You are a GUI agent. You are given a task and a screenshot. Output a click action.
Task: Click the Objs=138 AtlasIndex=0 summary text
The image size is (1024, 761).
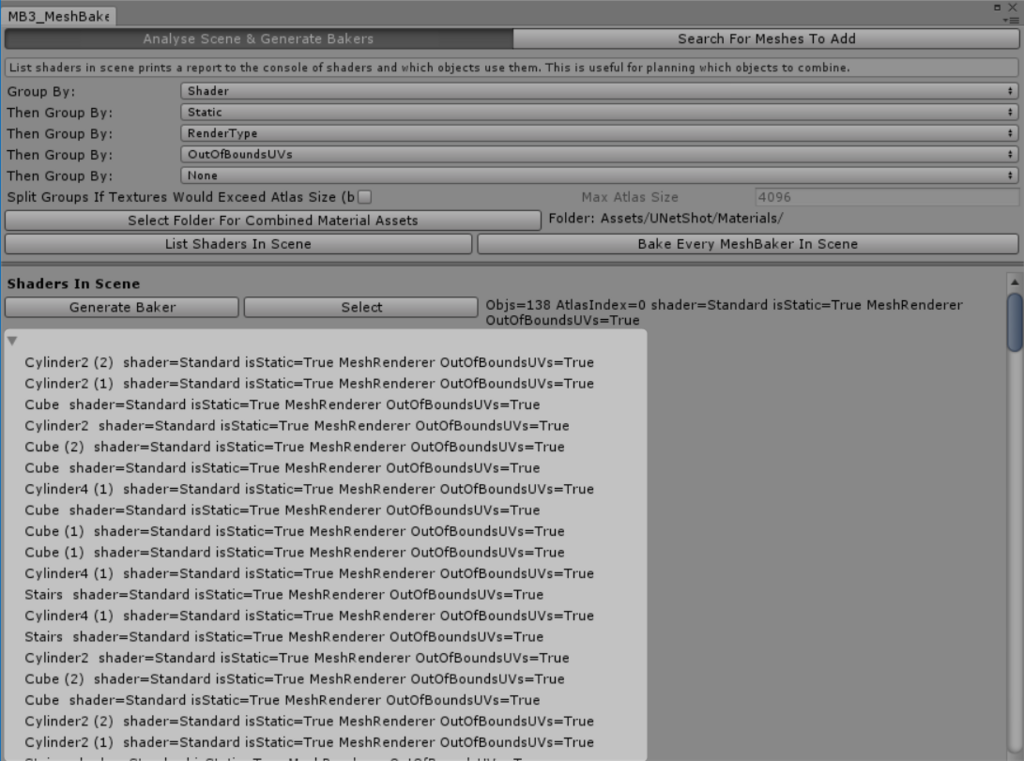(724, 312)
